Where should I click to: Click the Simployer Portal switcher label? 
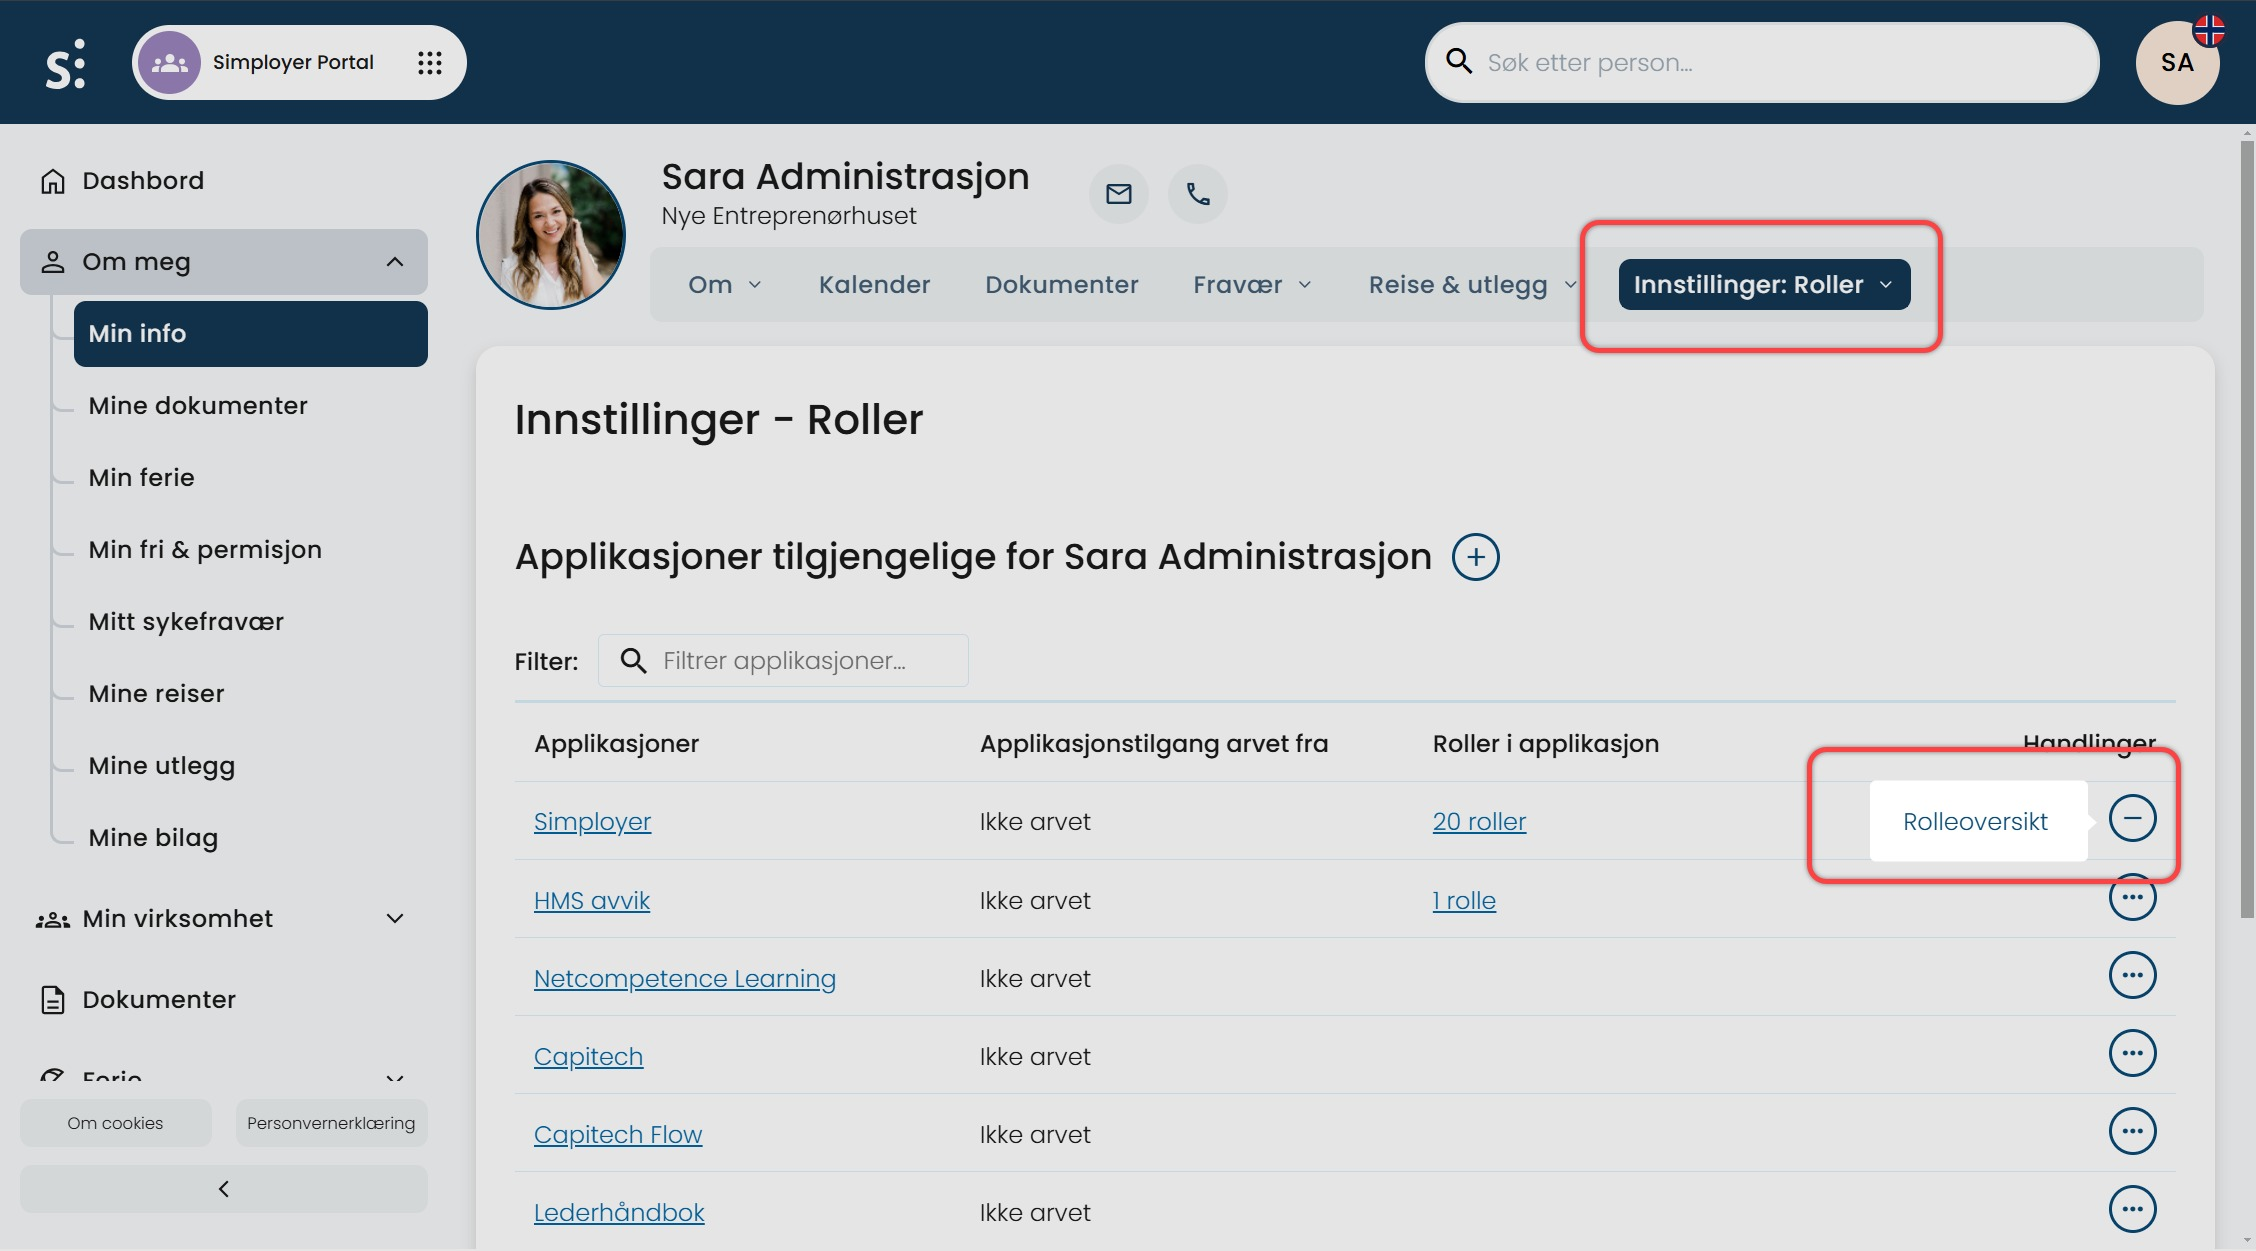293,63
